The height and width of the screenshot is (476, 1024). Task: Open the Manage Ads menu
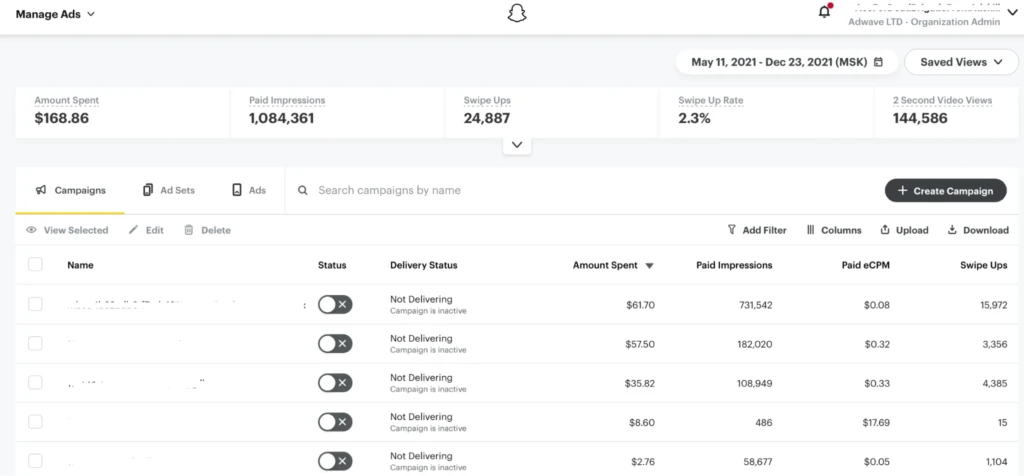pyautogui.click(x=55, y=14)
